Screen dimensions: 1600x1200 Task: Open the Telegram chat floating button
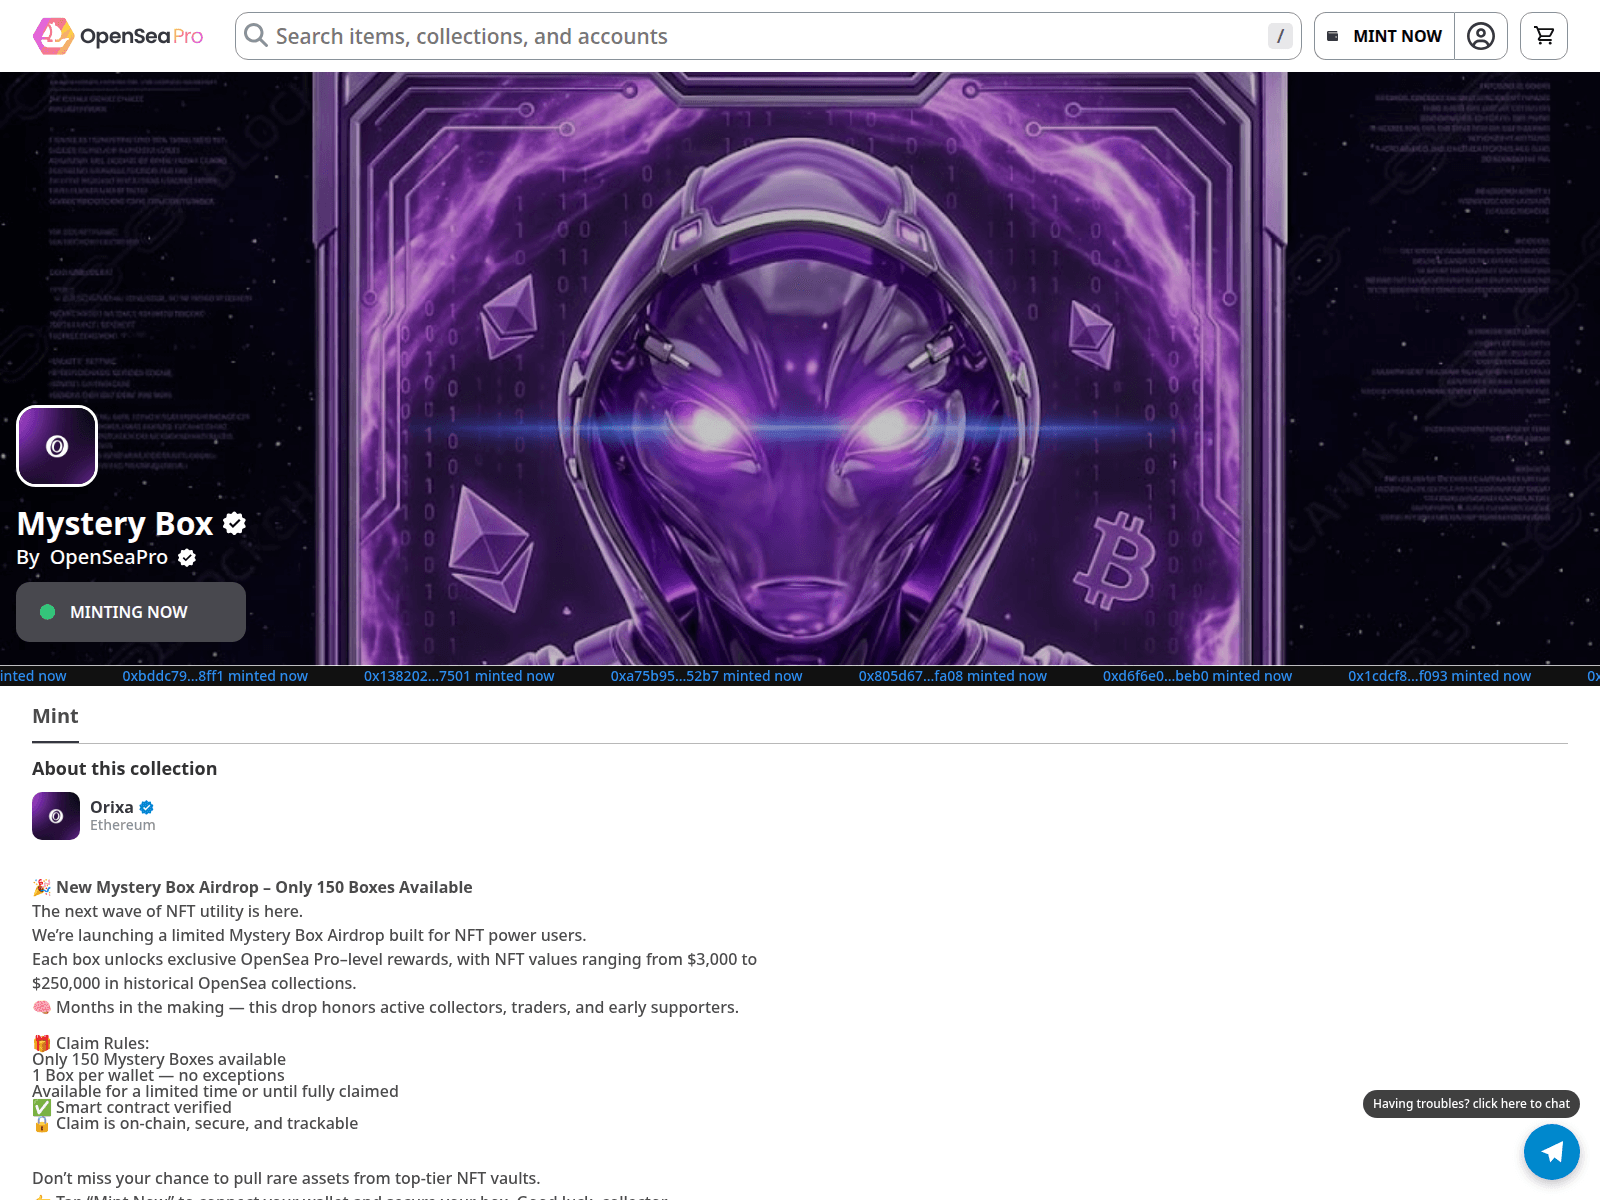(1552, 1152)
